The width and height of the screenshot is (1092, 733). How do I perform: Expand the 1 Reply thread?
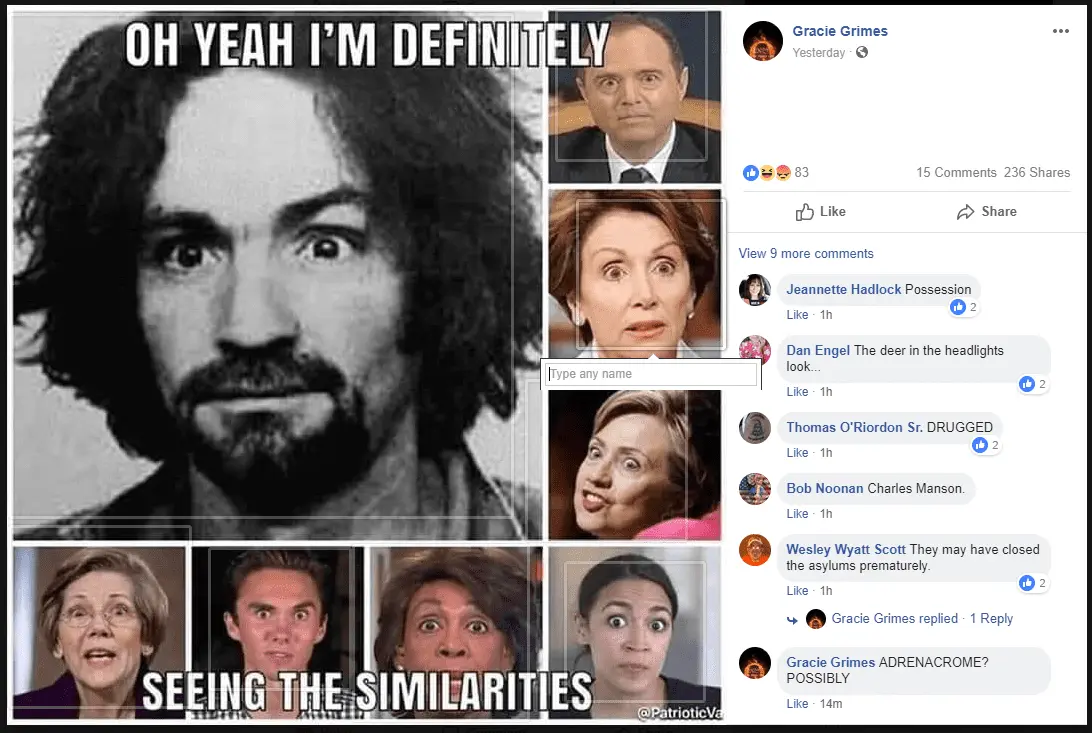pos(991,619)
